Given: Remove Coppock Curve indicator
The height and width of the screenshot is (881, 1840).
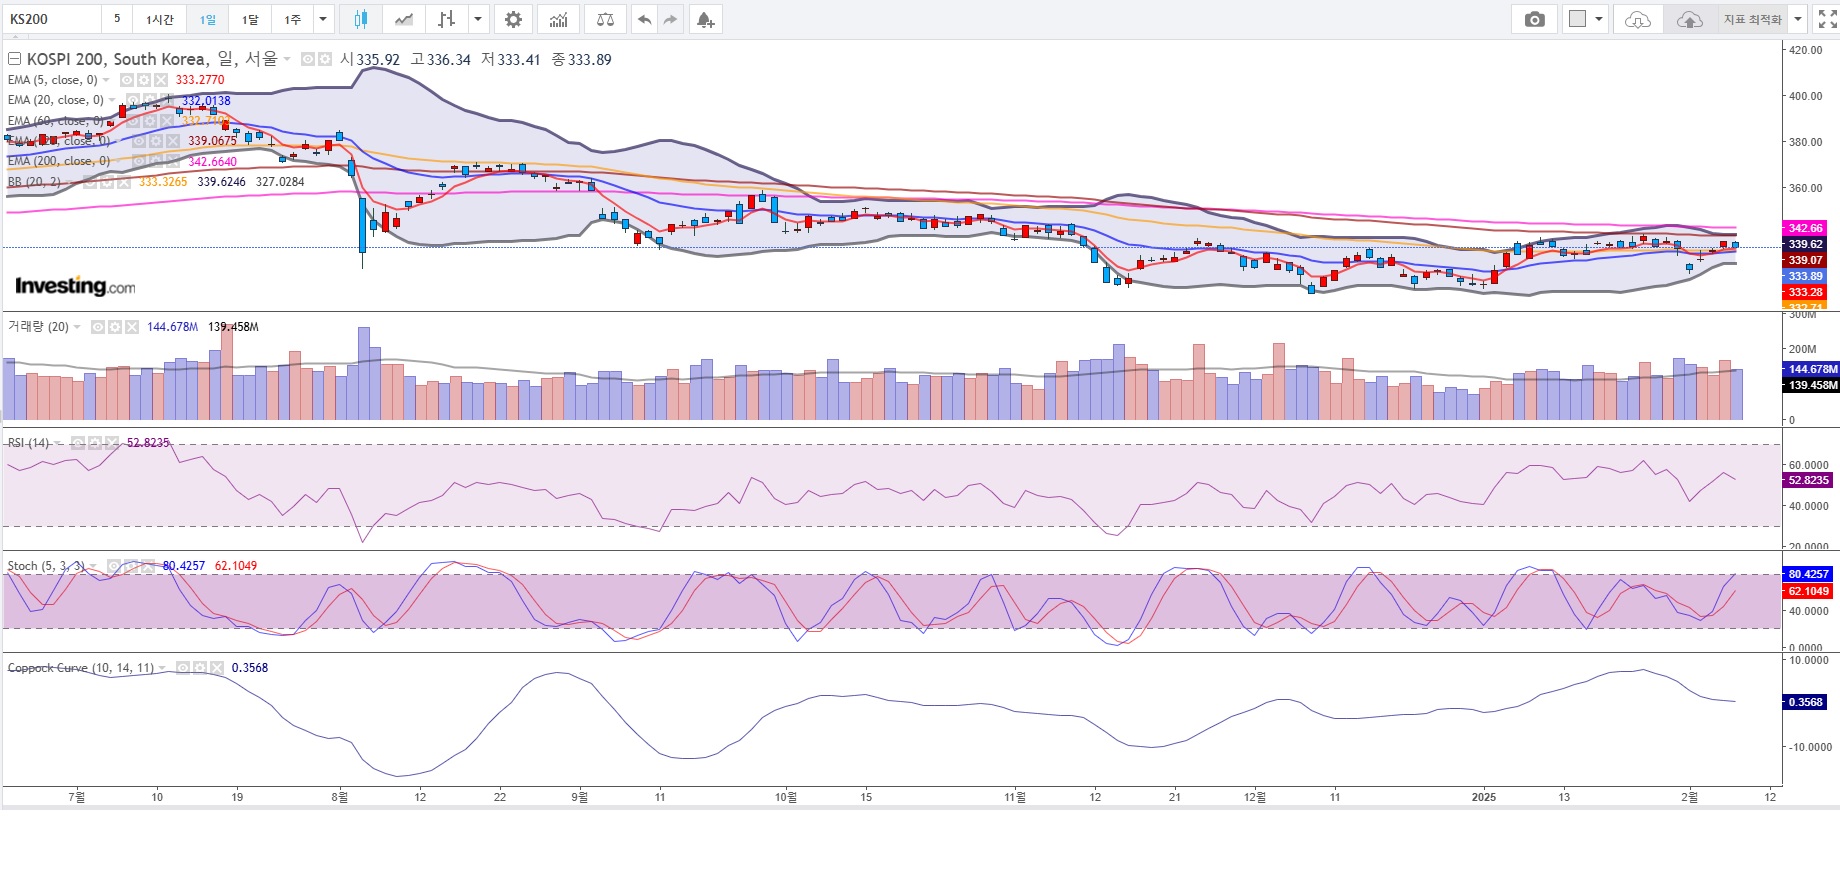Looking at the screenshot, I should 217,667.
